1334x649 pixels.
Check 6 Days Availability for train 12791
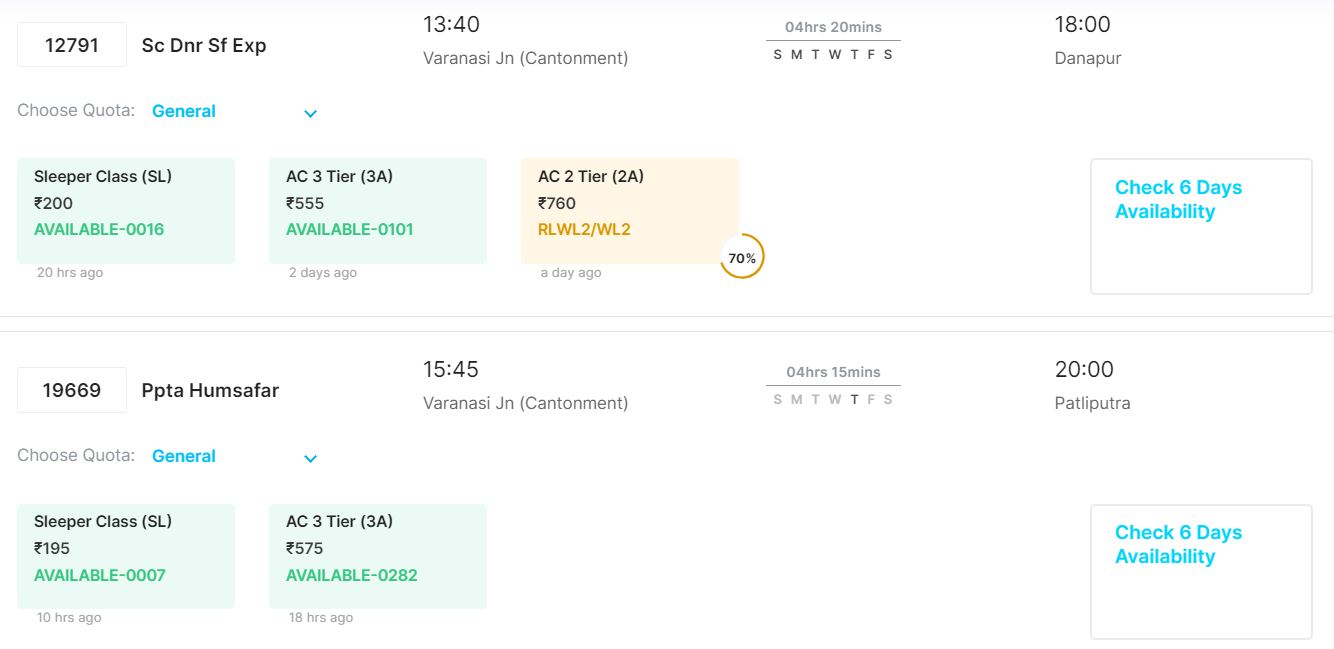pyautogui.click(x=1200, y=226)
